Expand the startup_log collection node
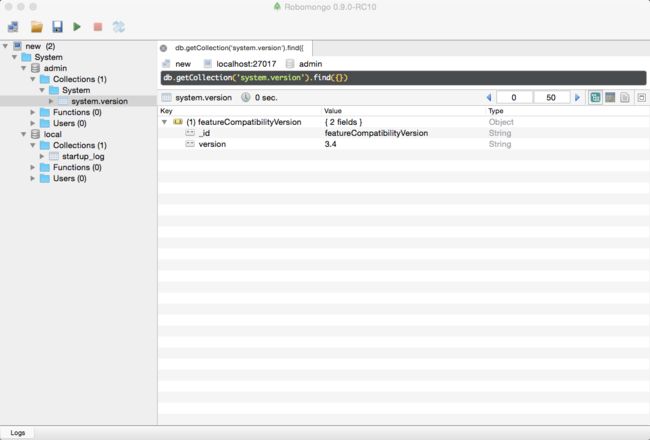This screenshot has height=440, width=650. click(42, 156)
